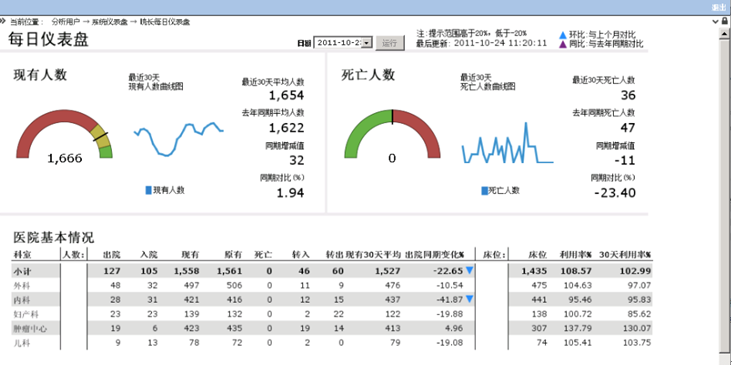The image size is (732, 365).
Task: Click the value 47 under 去年同期死亡人数
Action: pos(627,127)
